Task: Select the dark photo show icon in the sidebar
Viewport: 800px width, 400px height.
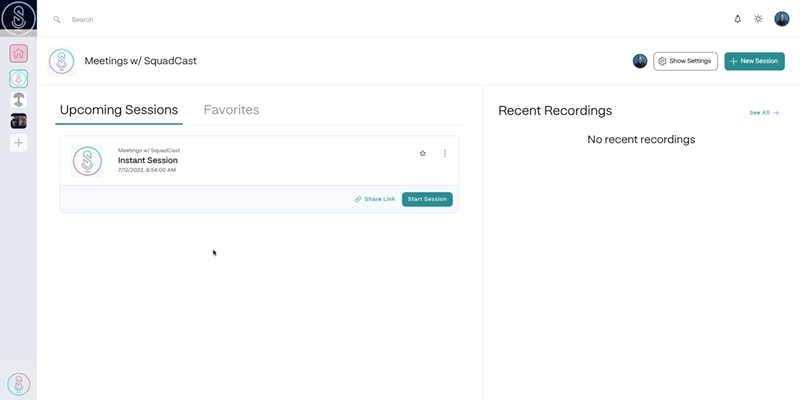Action: tap(18, 121)
